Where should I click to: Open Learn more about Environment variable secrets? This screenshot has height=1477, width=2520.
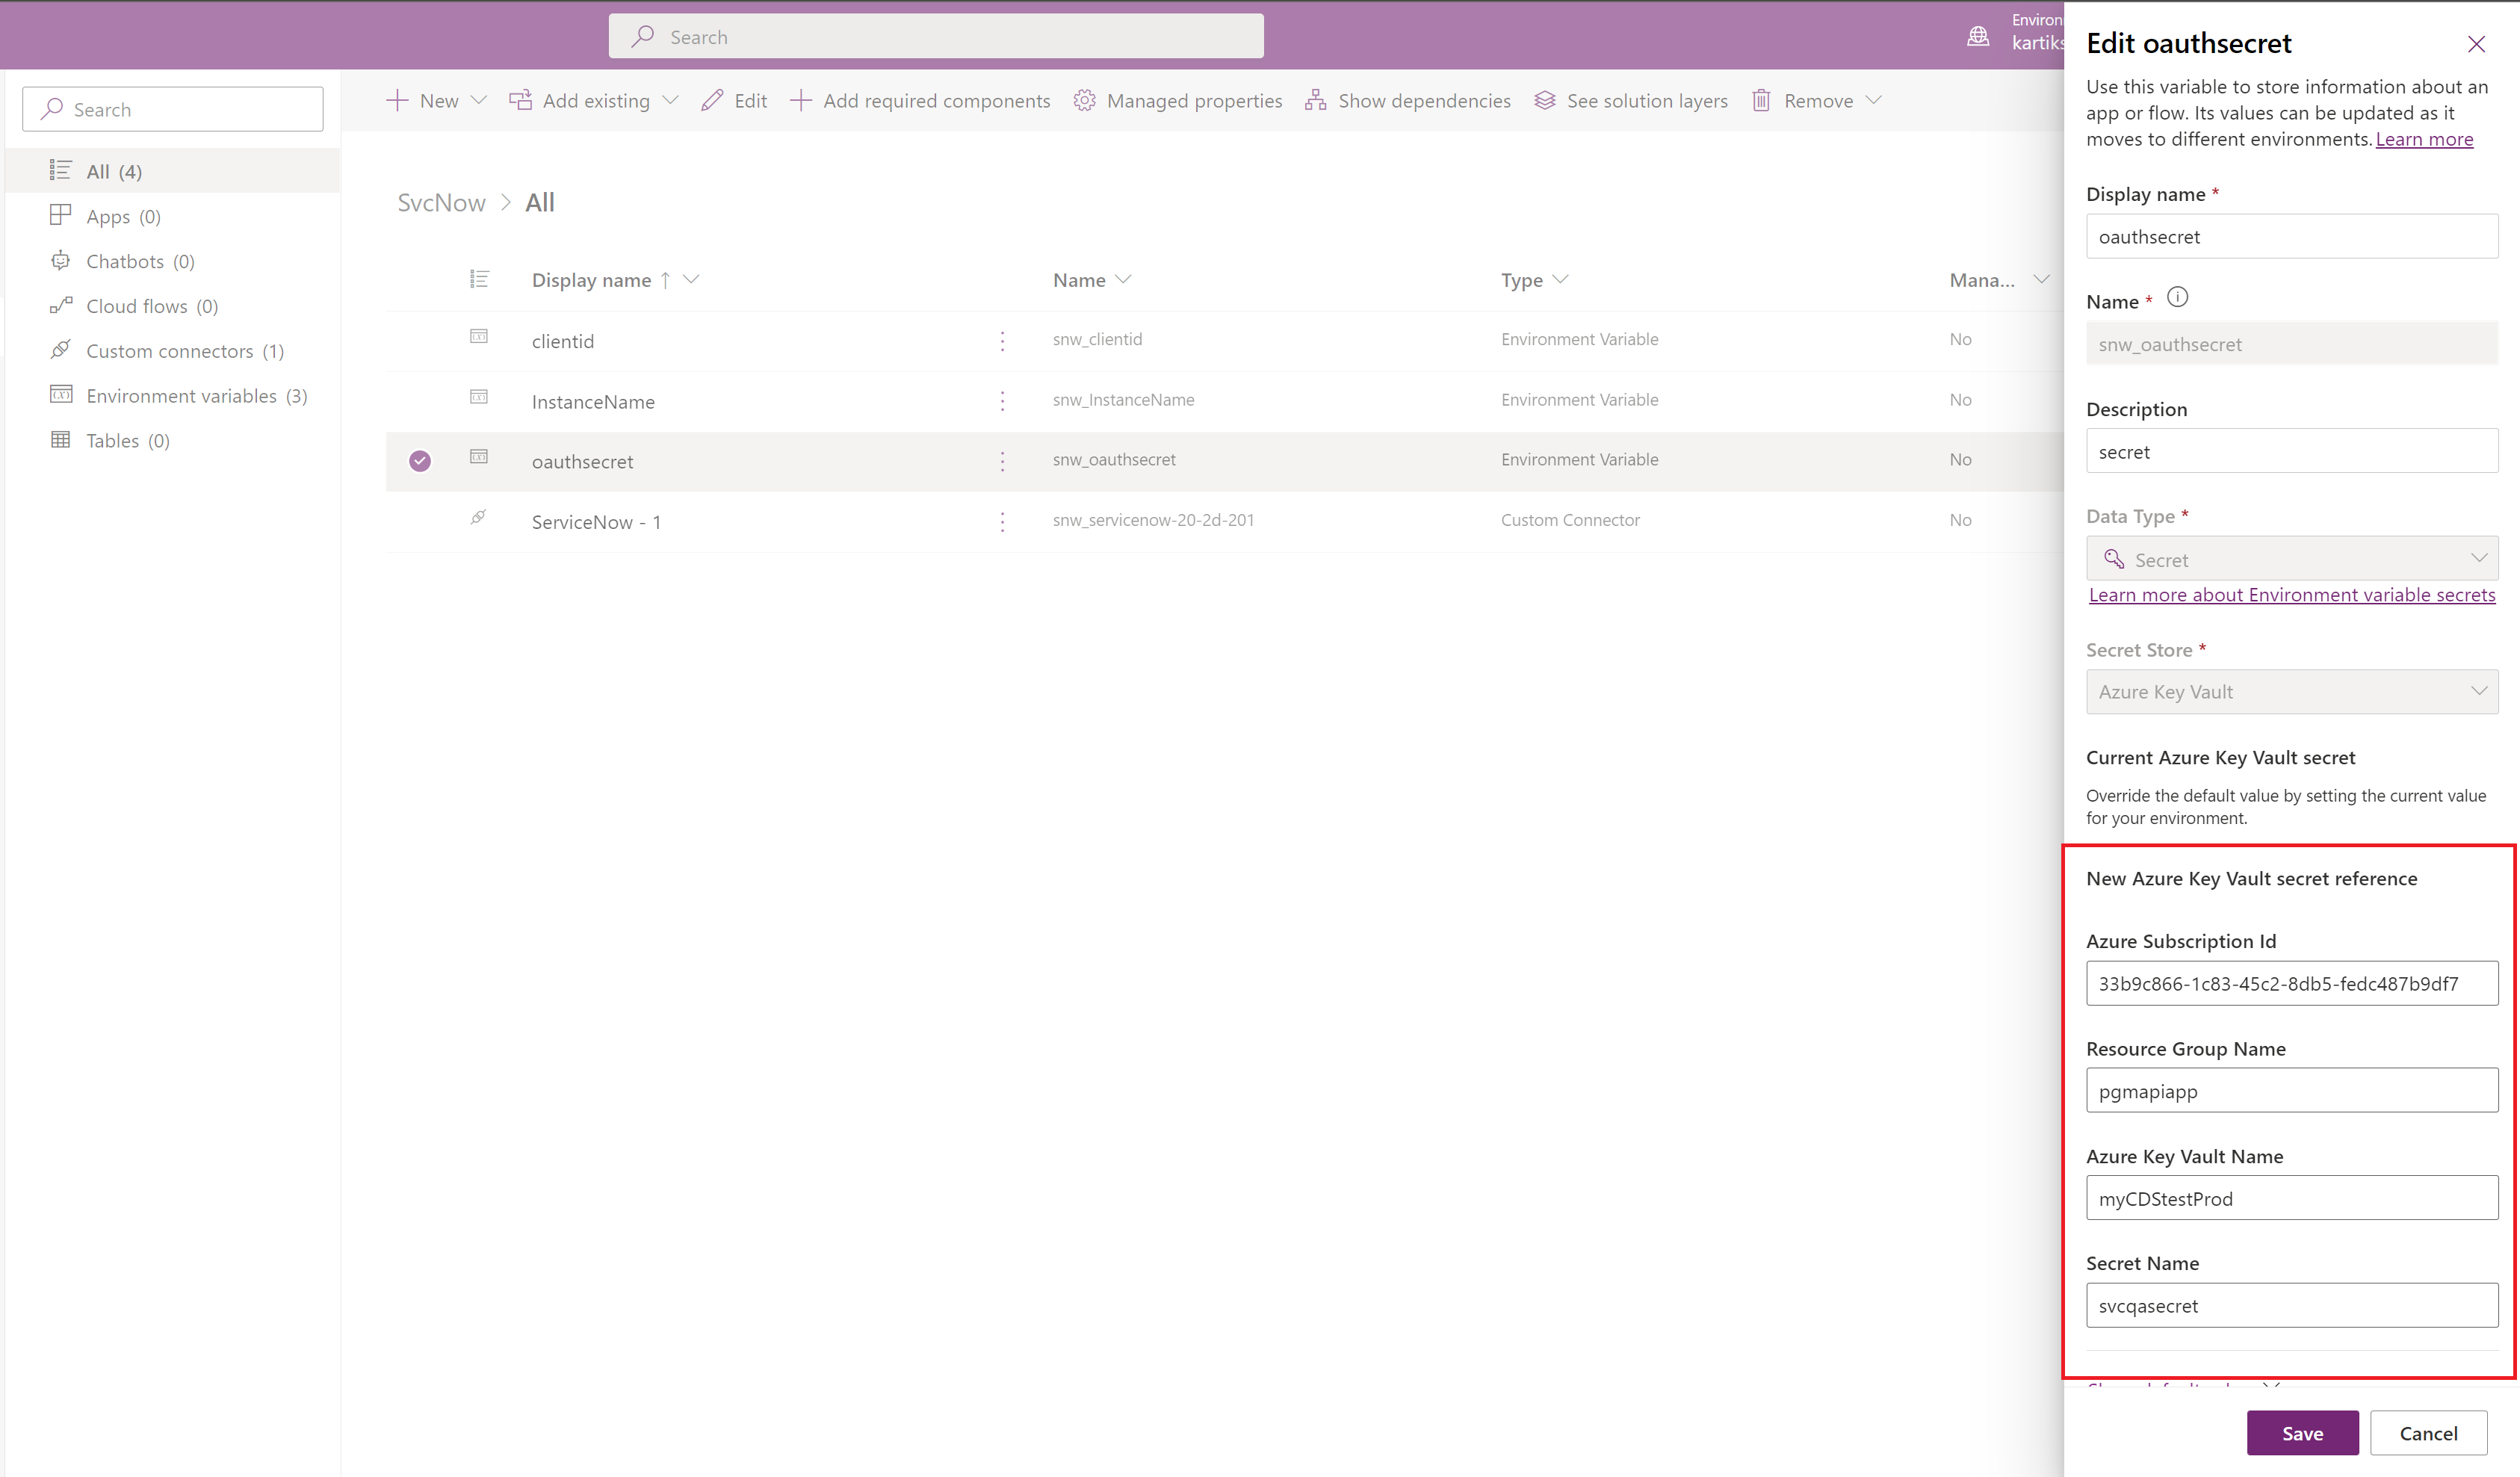pyautogui.click(x=2291, y=595)
